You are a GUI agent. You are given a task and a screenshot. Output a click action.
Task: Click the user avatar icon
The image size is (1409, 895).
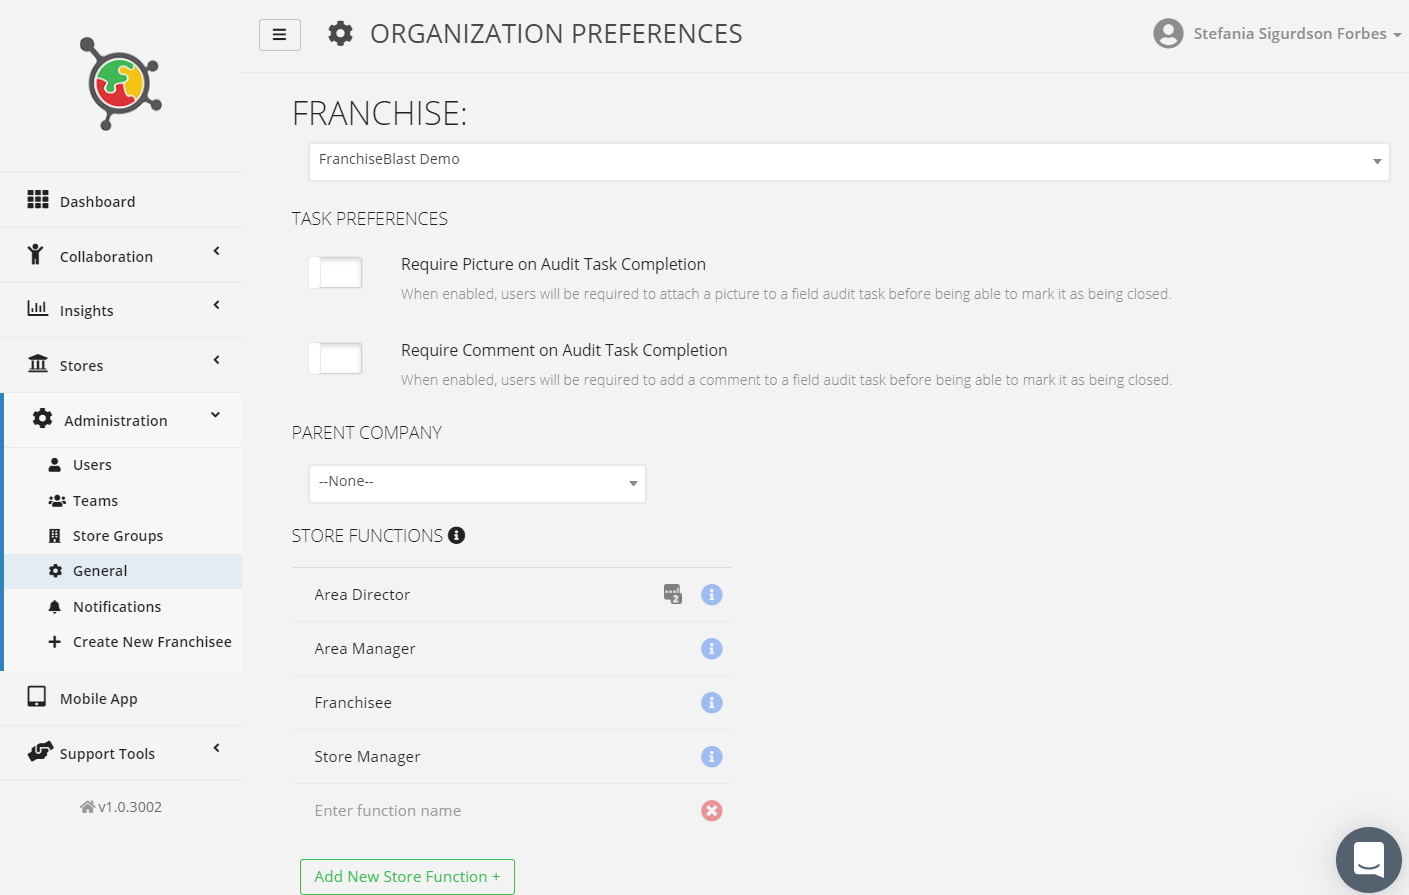tap(1168, 34)
